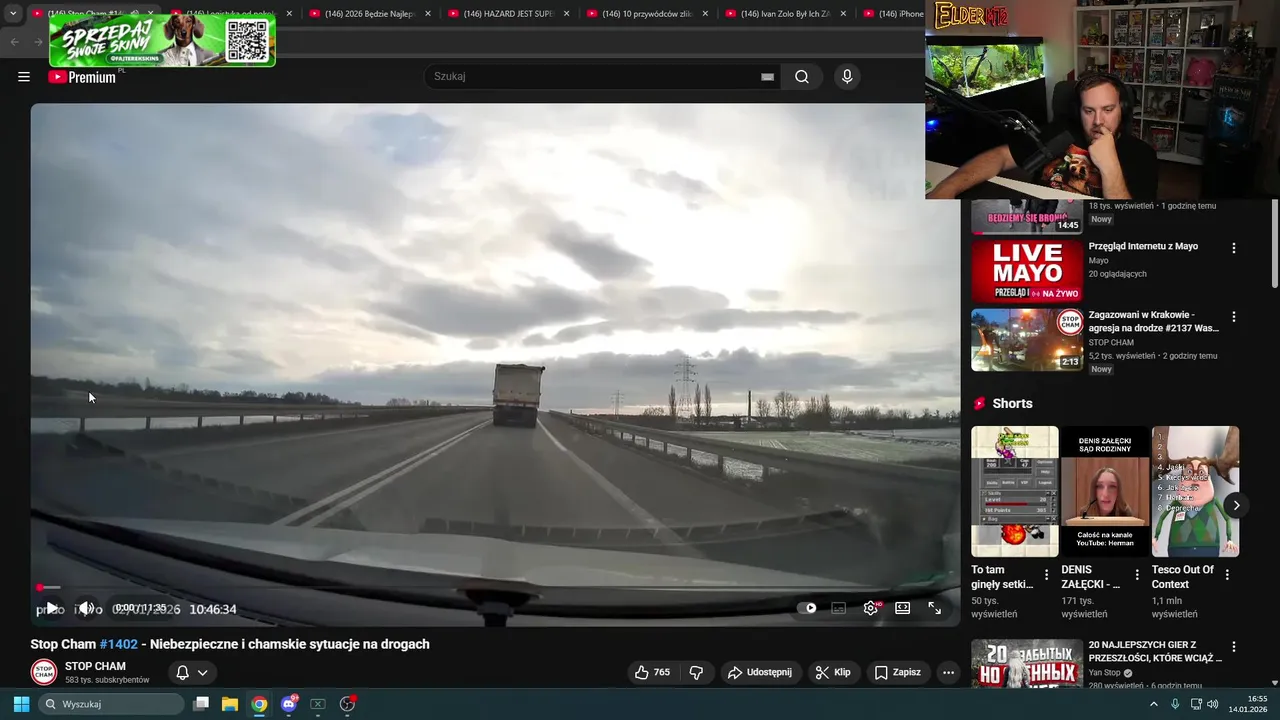
Task: Seek on the video progress bar
Action: pyautogui.click(x=495, y=588)
